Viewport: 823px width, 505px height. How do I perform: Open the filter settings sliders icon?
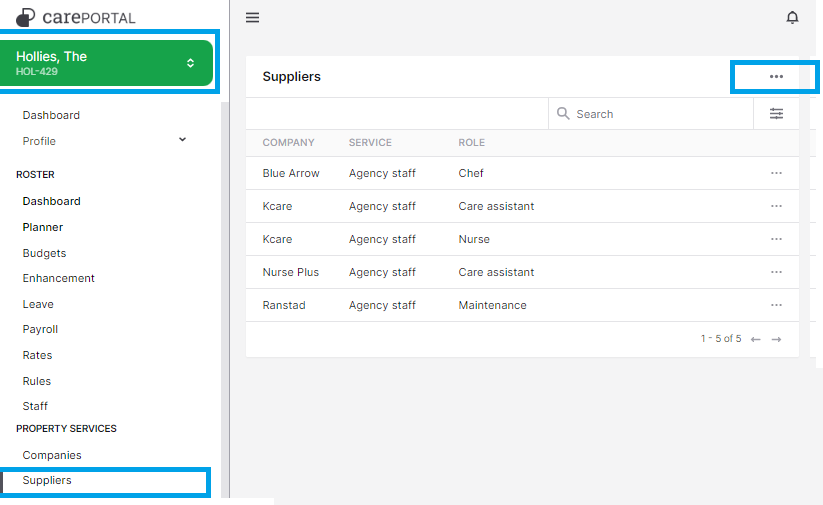[776, 113]
